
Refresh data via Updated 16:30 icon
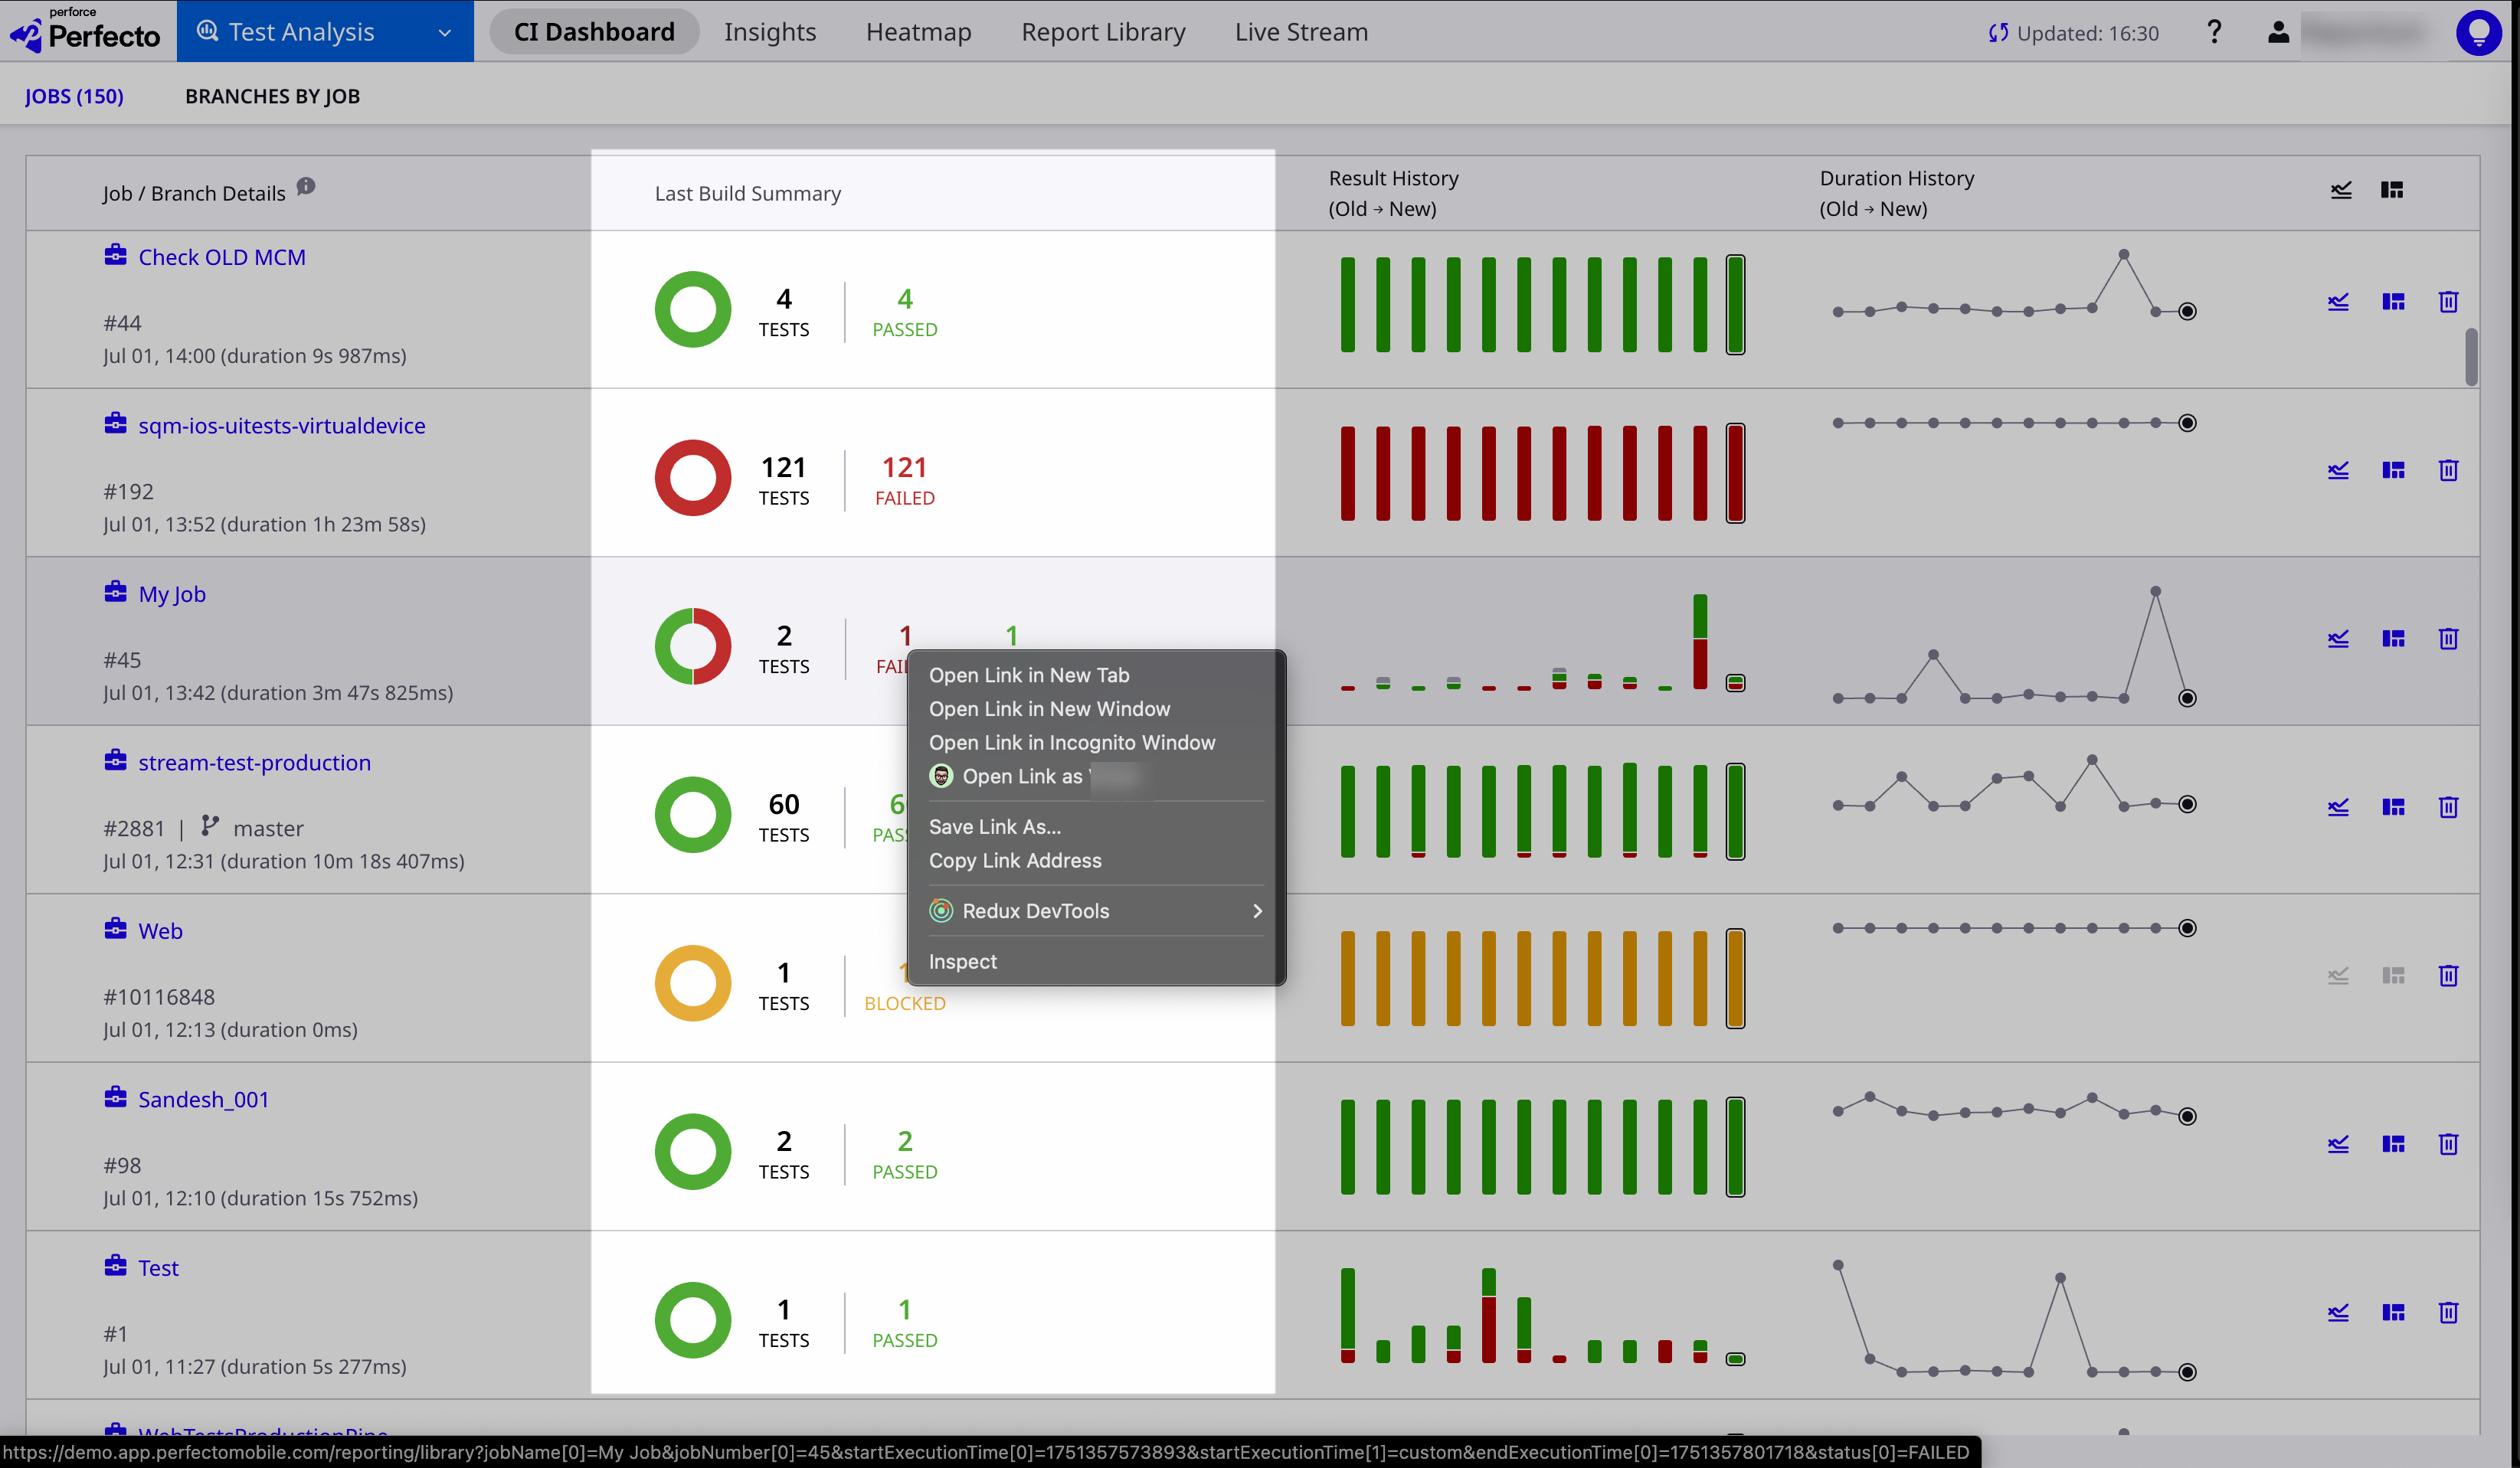tap(1998, 33)
